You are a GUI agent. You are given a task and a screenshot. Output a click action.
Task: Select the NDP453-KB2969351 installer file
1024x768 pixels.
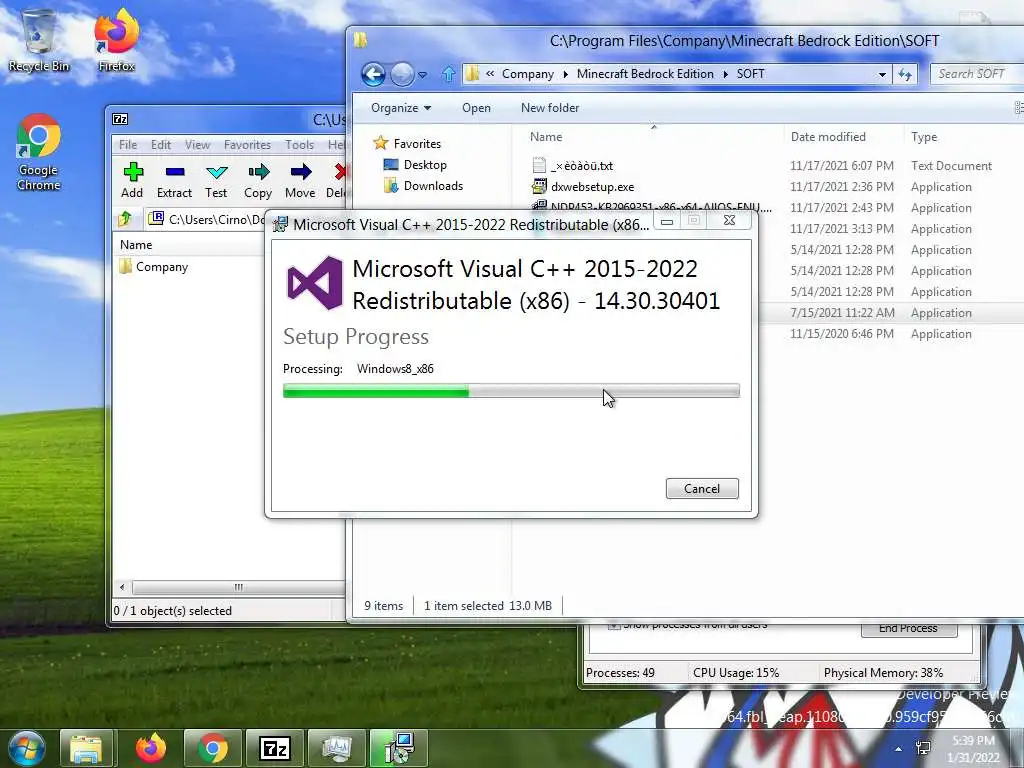click(x=660, y=207)
